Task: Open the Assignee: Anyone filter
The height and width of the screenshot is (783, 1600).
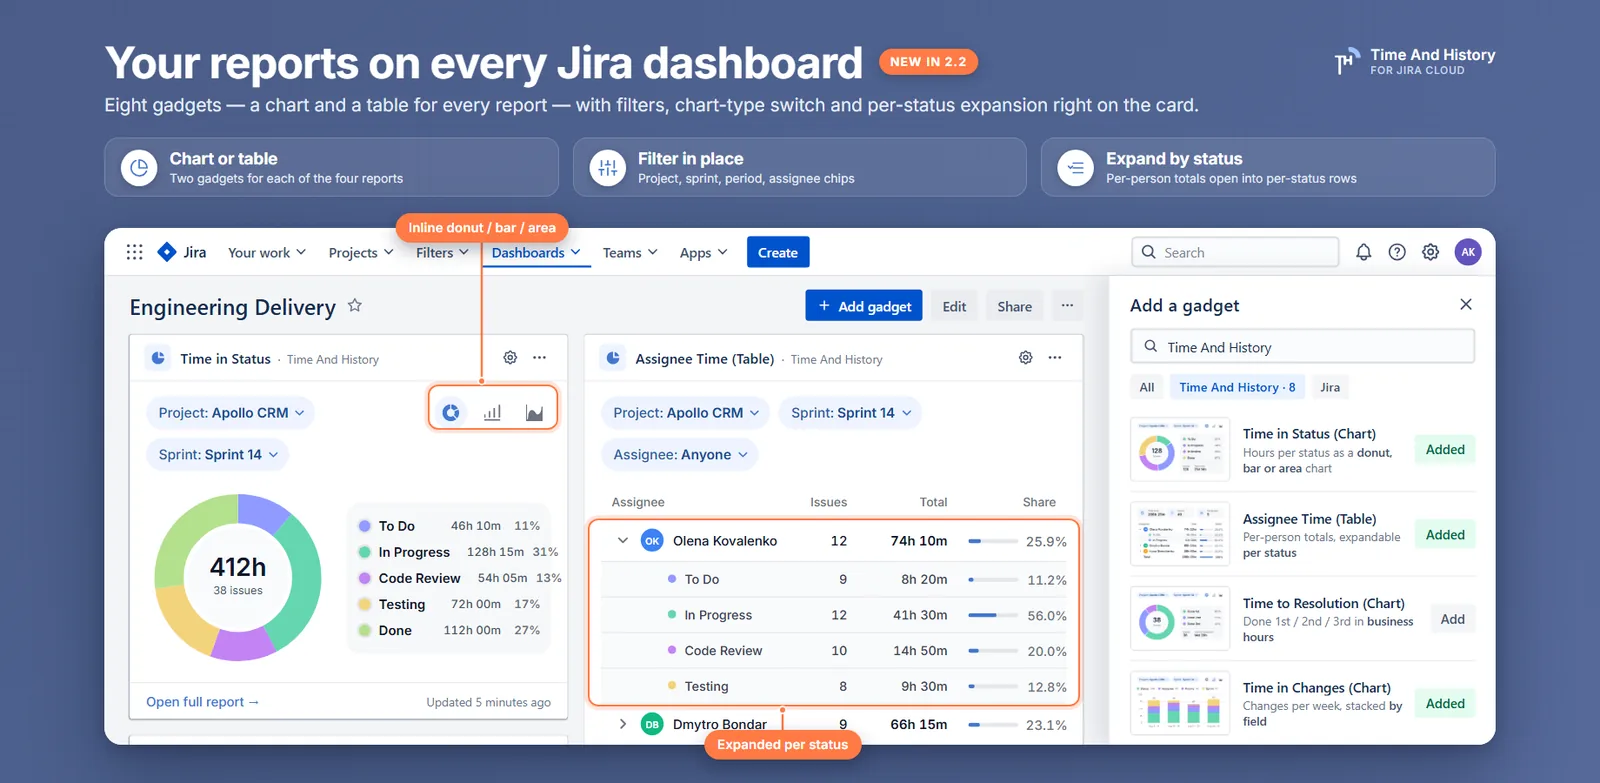Action: 680,454
